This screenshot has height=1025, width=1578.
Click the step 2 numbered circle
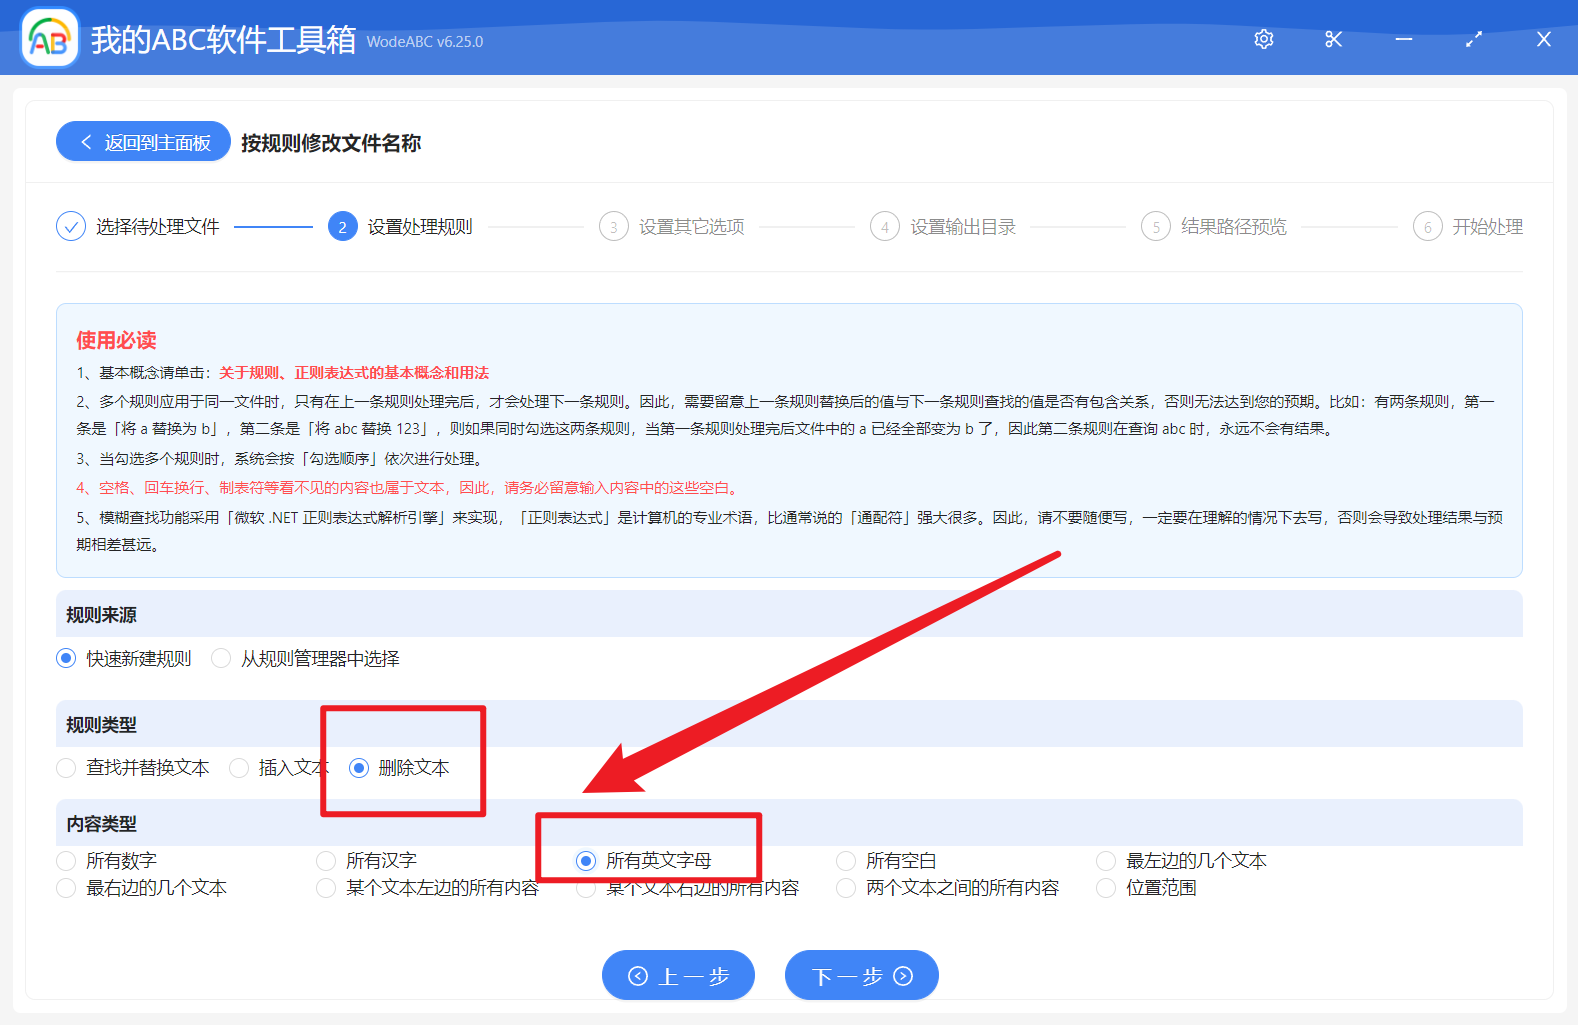tap(342, 227)
